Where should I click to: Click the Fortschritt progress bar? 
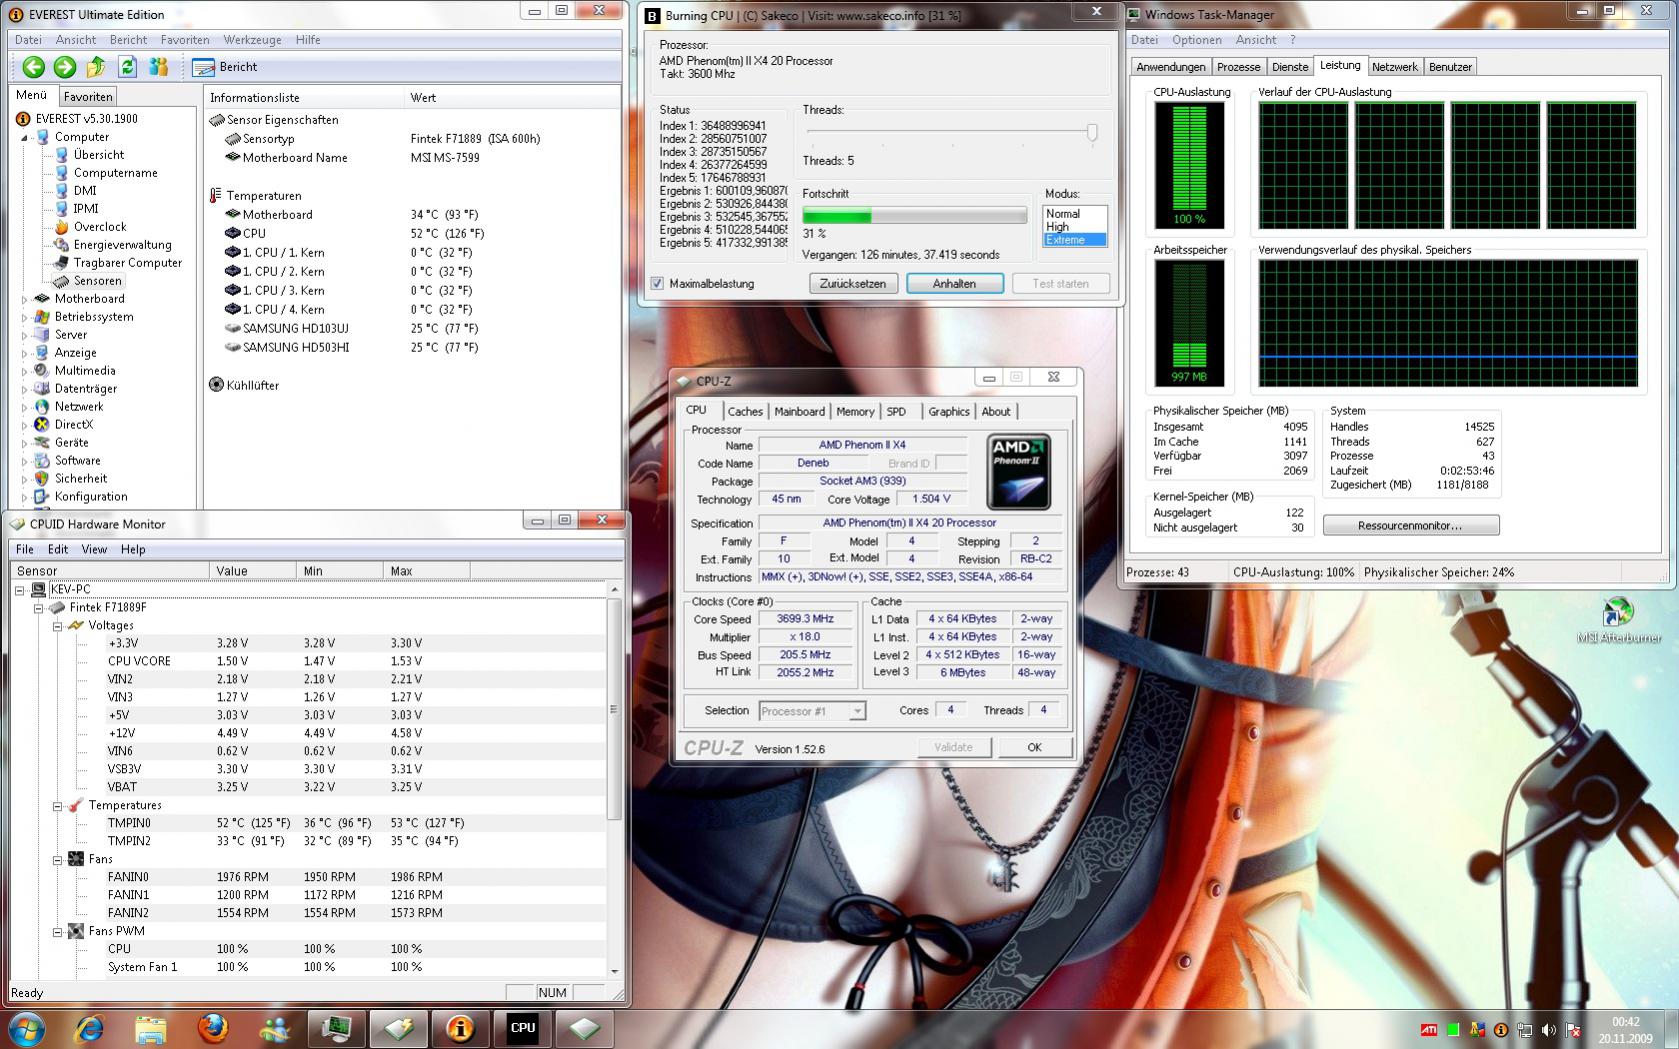tap(914, 216)
